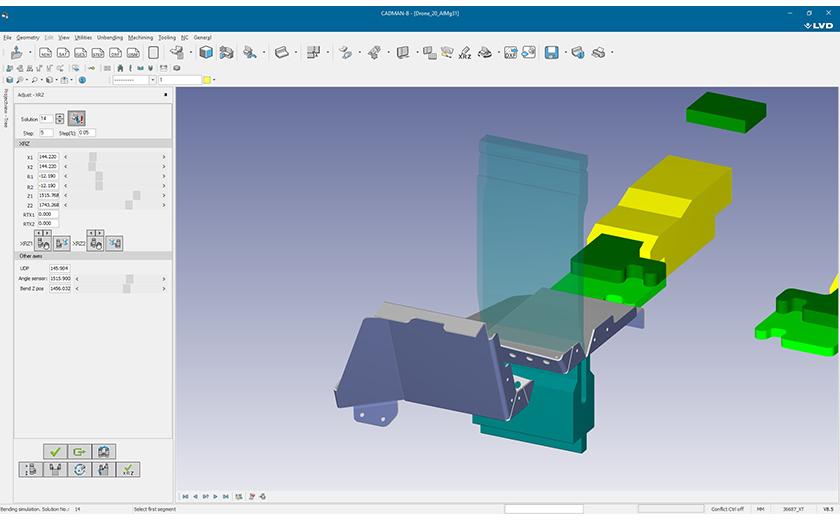
Task: Open the Geometry menu
Action: point(28,37)
